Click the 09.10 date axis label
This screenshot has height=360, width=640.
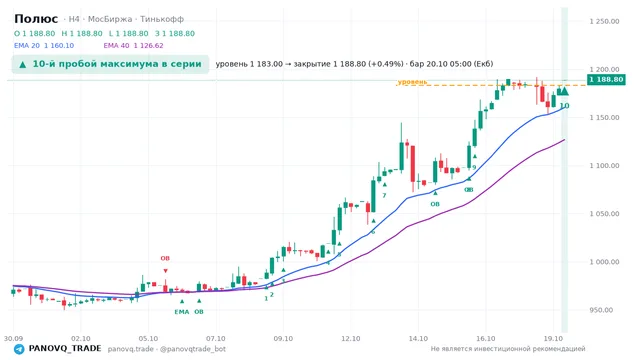click(283, 339)
